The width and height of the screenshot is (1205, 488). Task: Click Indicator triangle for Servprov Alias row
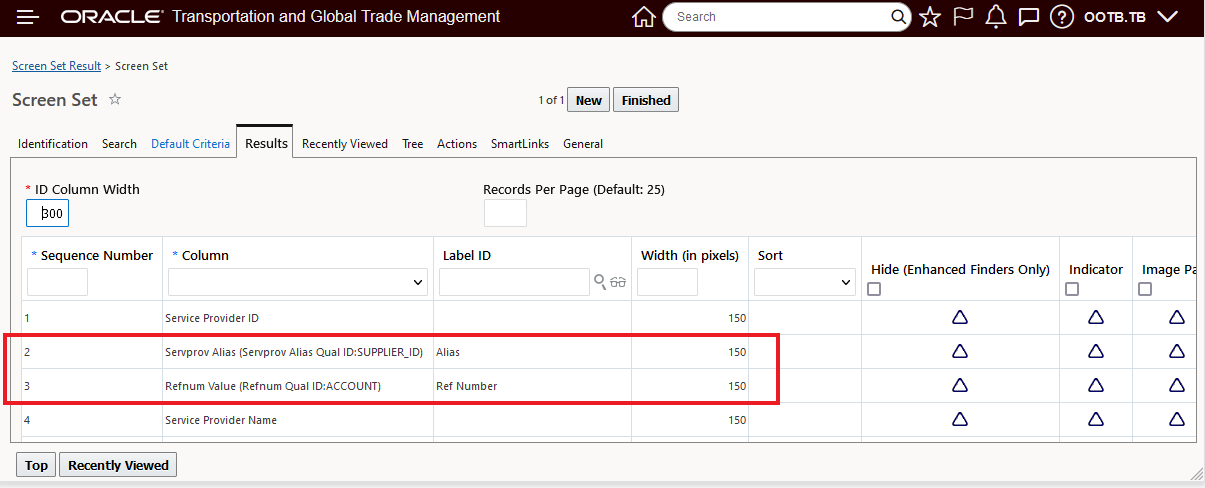coord(1096,352)
